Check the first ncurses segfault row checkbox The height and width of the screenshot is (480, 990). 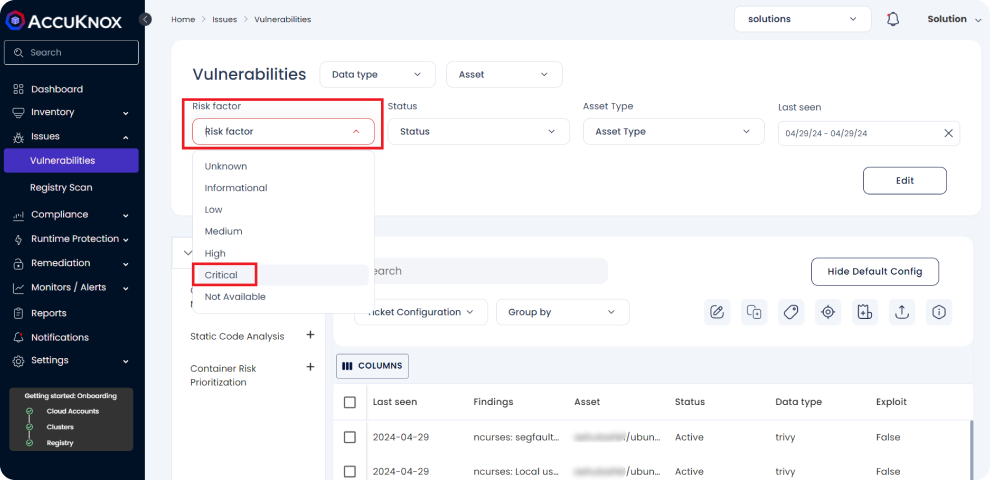click(350, 437)
